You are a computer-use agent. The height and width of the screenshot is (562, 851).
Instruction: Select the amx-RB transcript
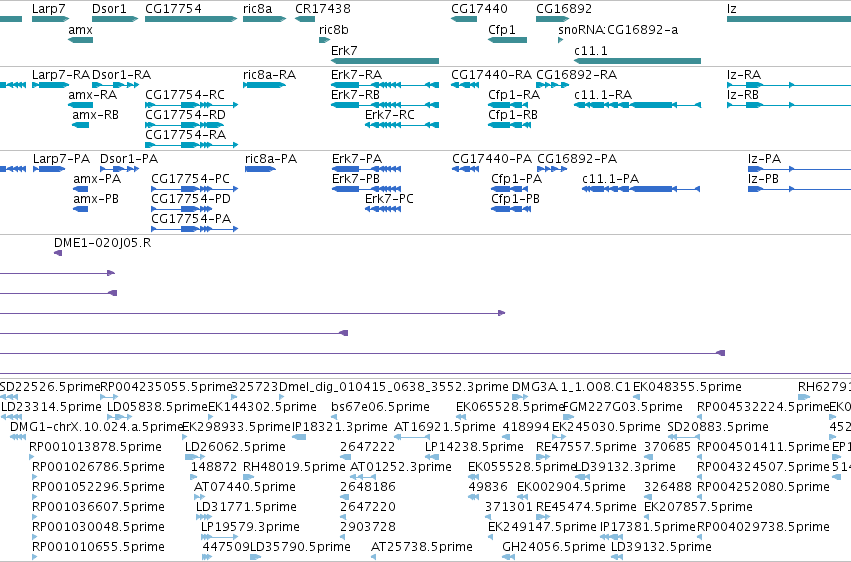coord(80,125)
